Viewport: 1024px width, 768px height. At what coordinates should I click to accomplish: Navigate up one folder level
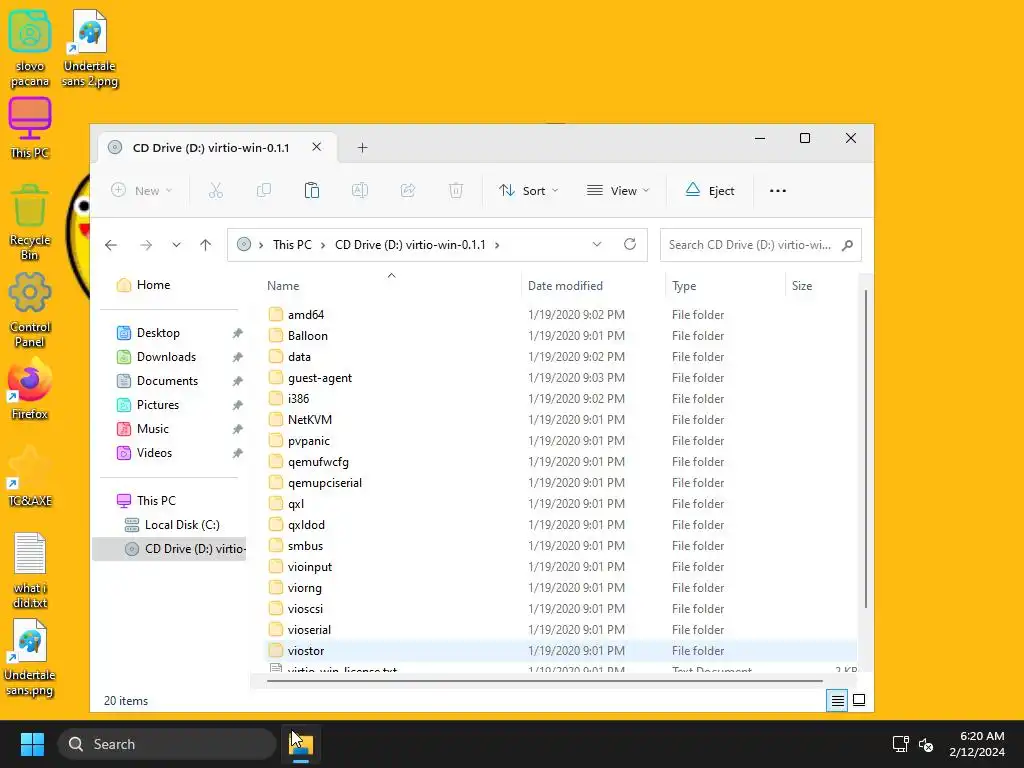click(x=206, y=245)
